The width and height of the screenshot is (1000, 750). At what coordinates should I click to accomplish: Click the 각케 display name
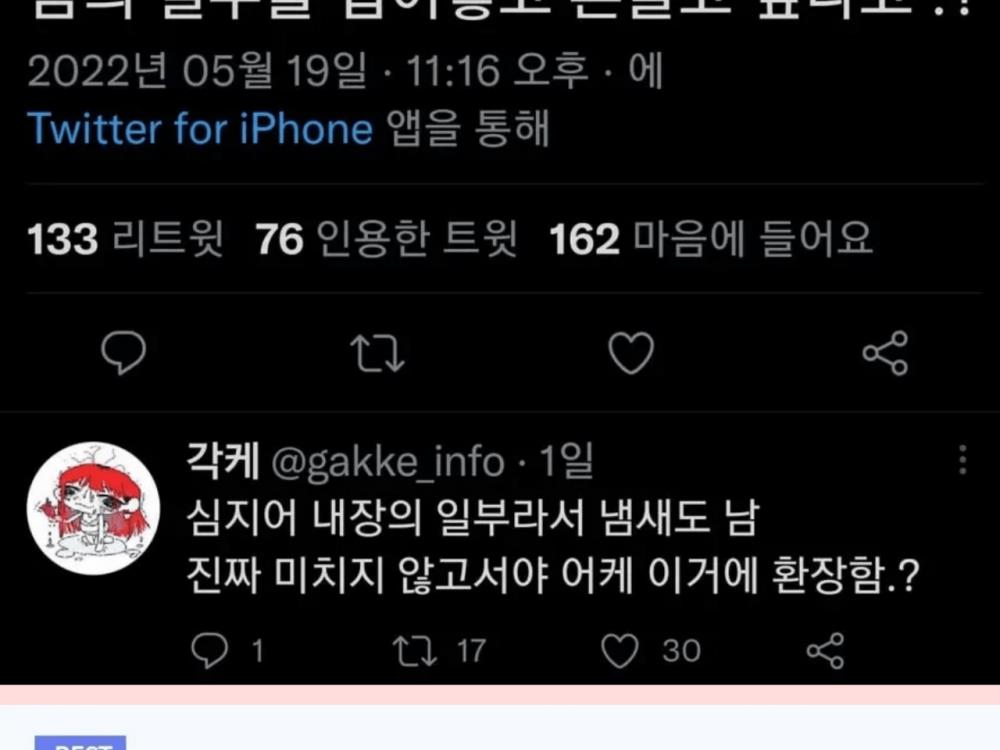(223, 460)
